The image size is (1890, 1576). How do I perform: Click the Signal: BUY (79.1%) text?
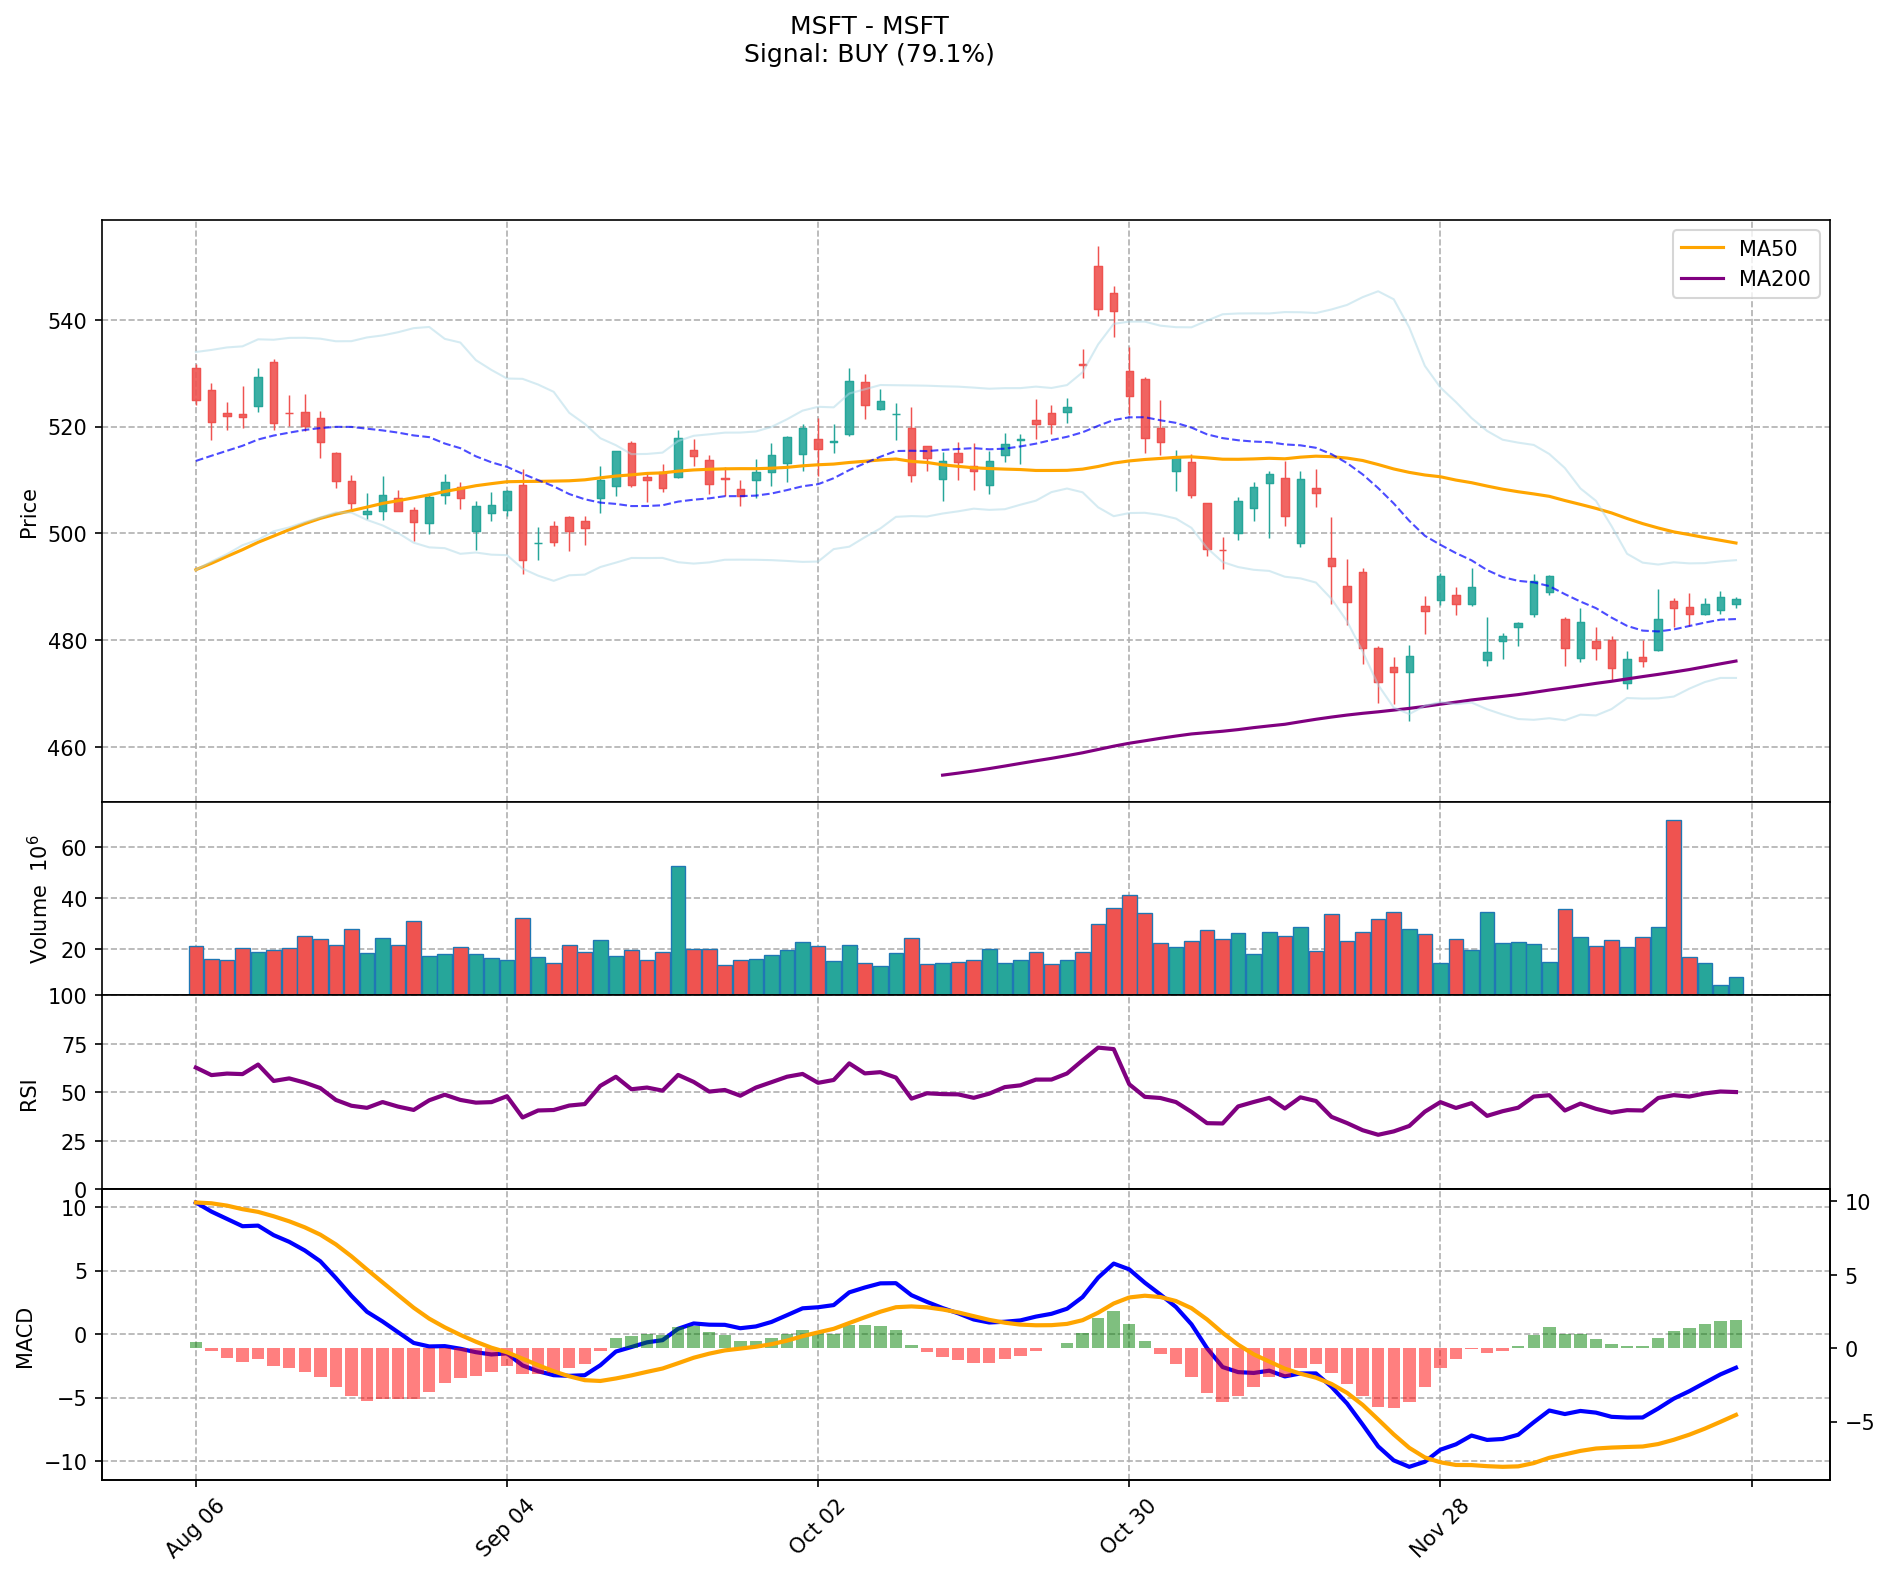coord(868,54)
